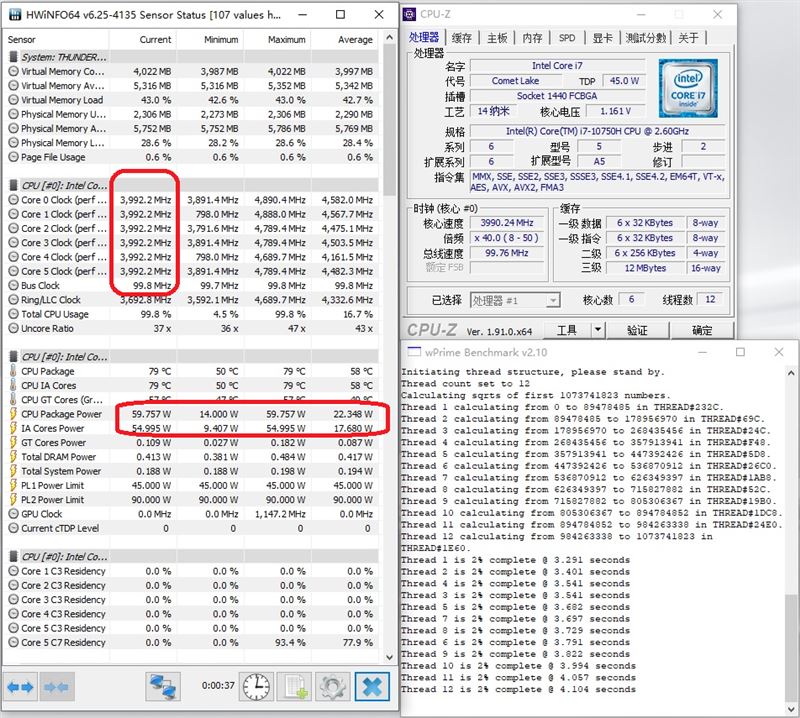Click the clock reset timer icon
This screenshot has height=718, width=800.
256,687
